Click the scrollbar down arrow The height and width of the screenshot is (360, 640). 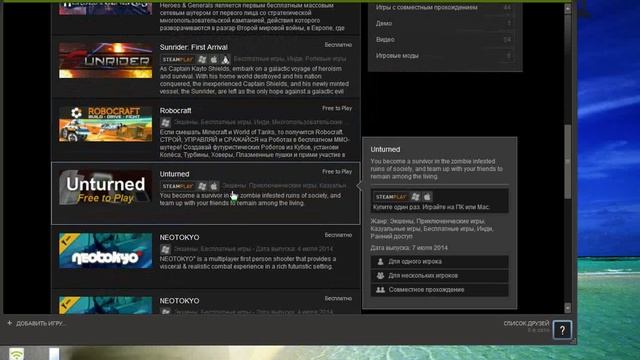tap(568, 307)
